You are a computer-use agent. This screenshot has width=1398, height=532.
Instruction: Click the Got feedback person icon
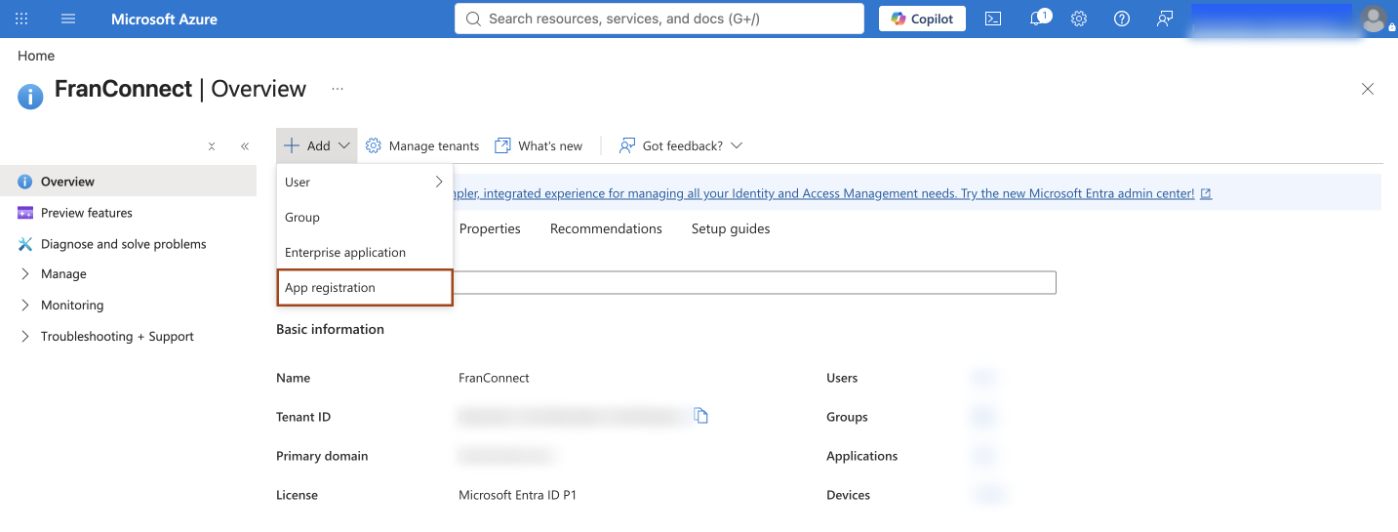pyautogui.click(x=627, y=146)
